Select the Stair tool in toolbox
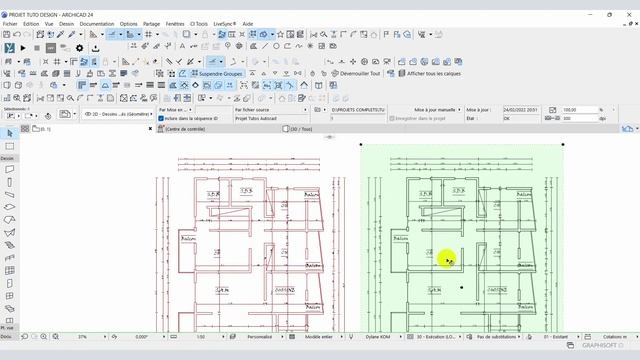 pyautogui.click(x=10, y=245)
